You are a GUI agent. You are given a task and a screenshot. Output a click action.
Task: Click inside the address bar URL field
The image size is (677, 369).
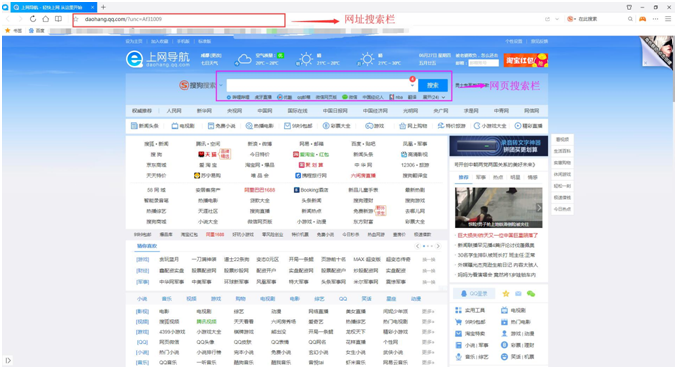[x=179, y=19]
